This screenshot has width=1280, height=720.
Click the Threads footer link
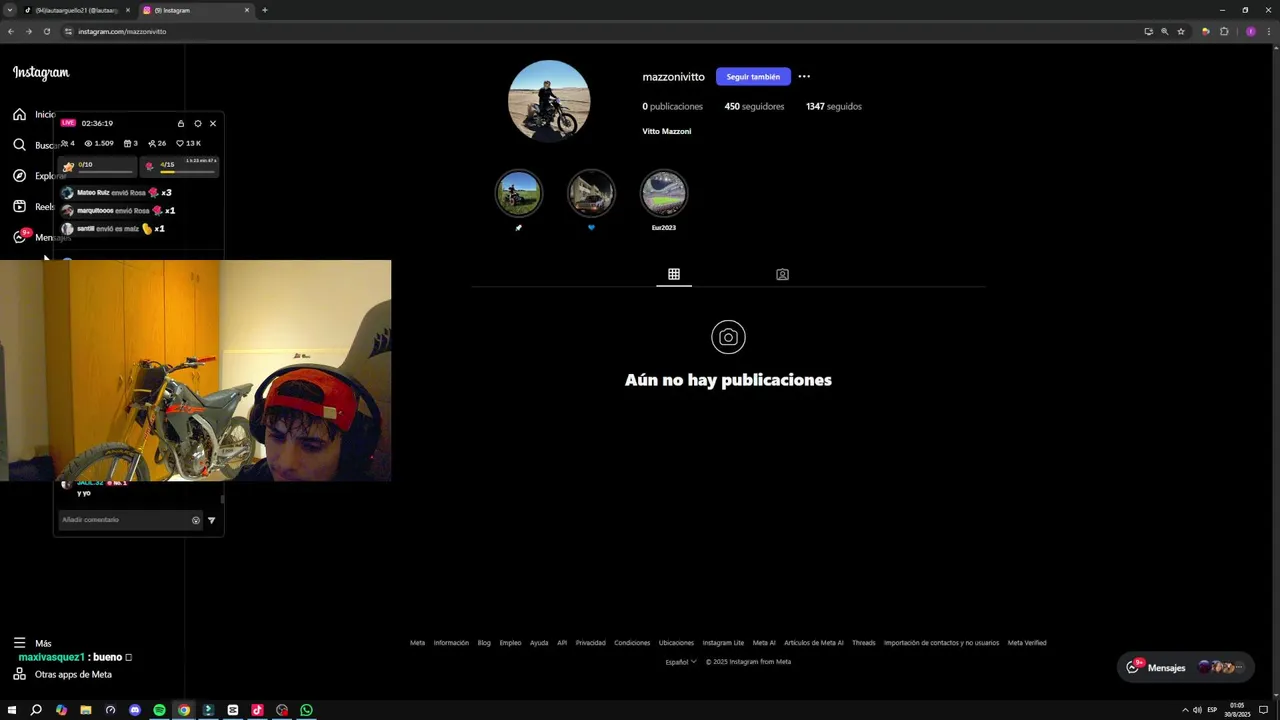[x=863, y=643]
